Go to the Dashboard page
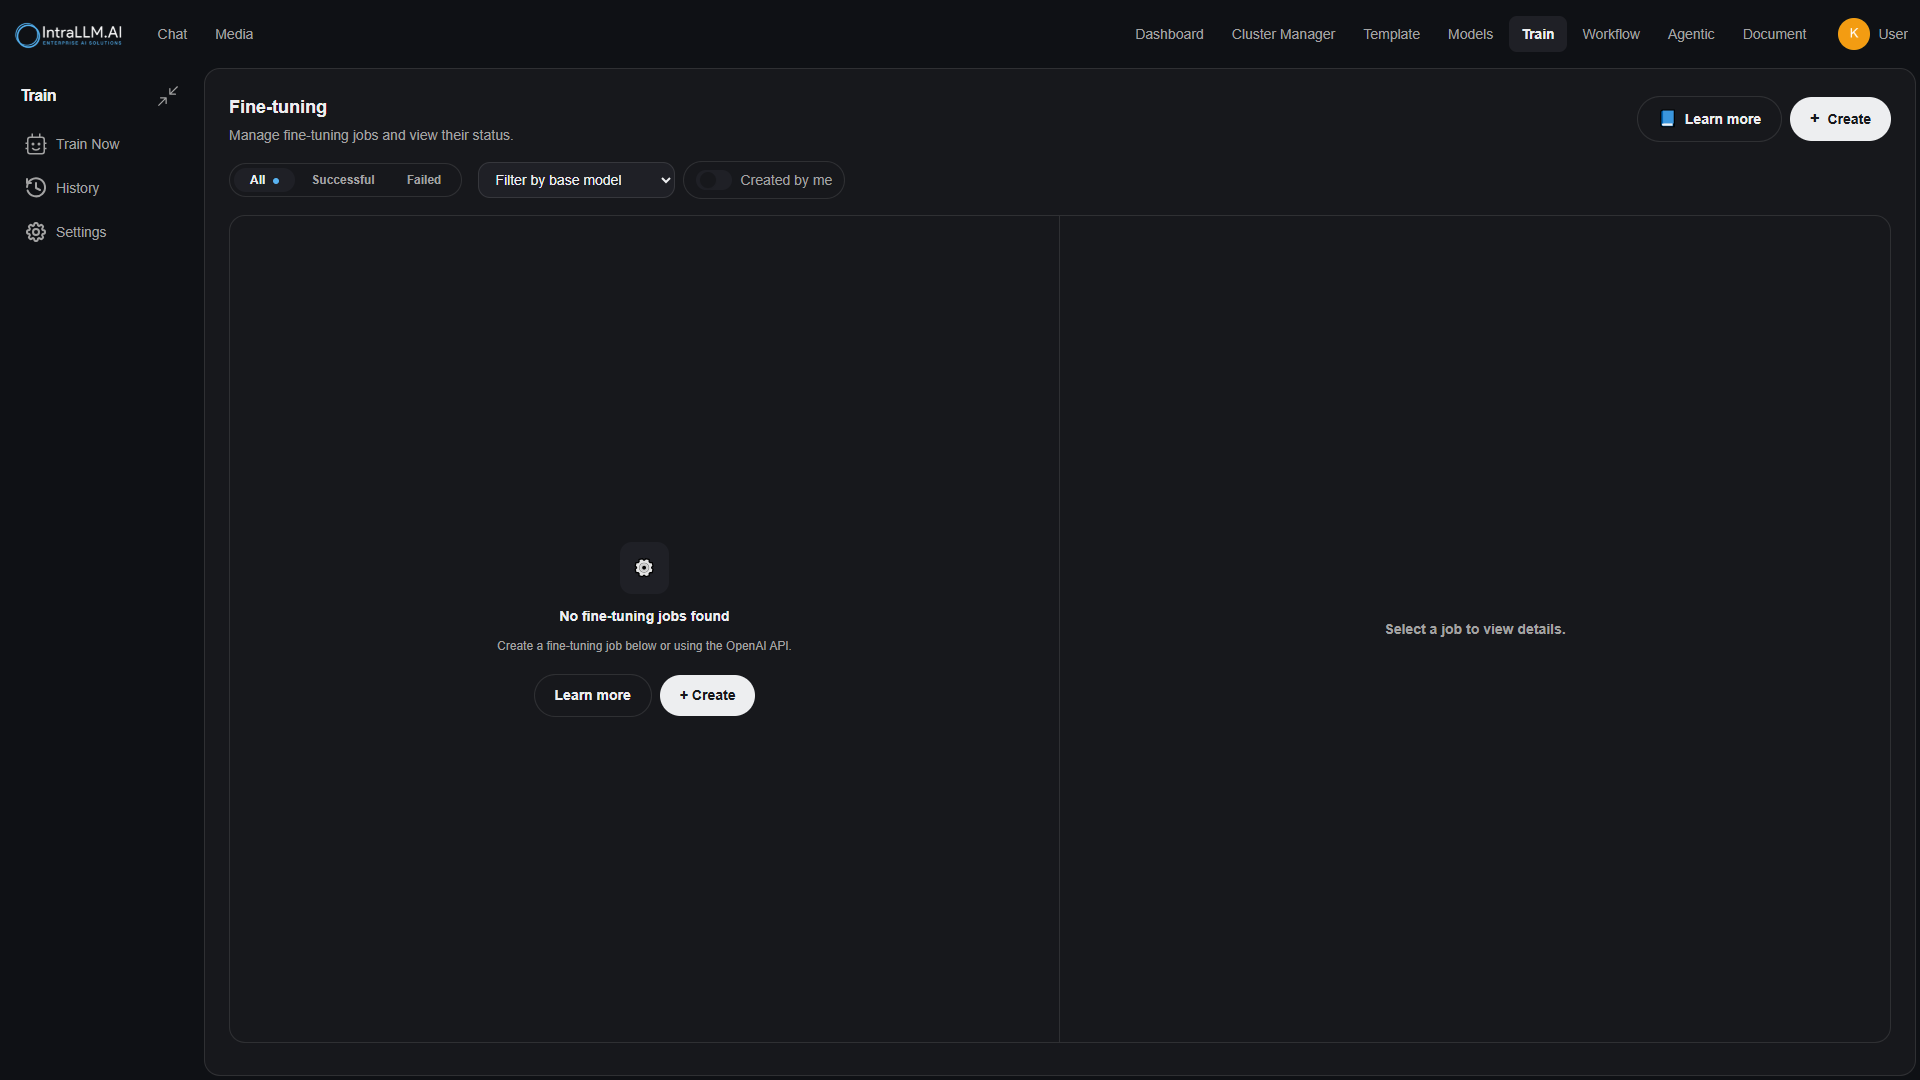Viewport: 1920px width, 1080px height. (1169, 34)
